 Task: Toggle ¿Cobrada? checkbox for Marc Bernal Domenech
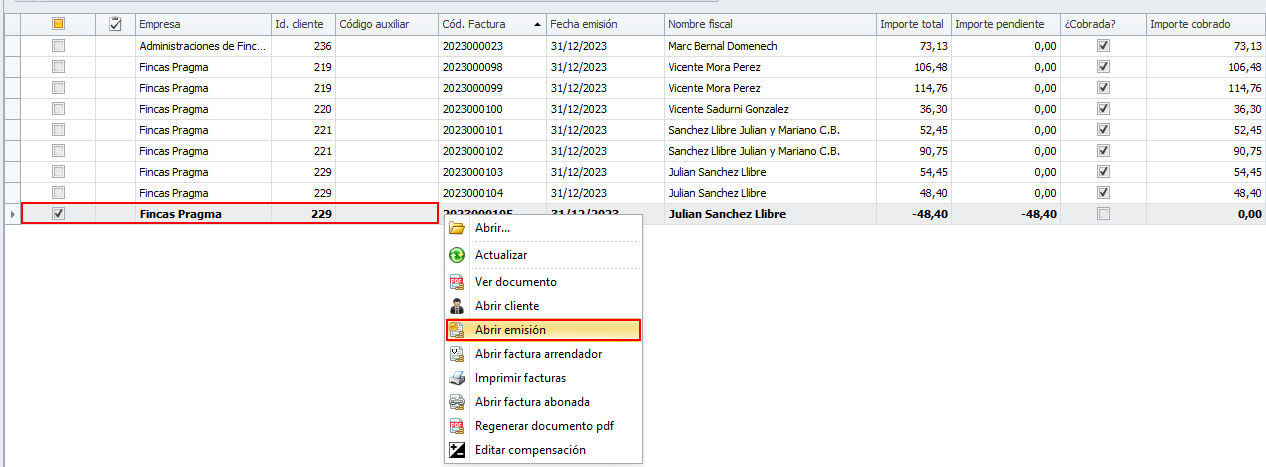(x=1103, y=46)
